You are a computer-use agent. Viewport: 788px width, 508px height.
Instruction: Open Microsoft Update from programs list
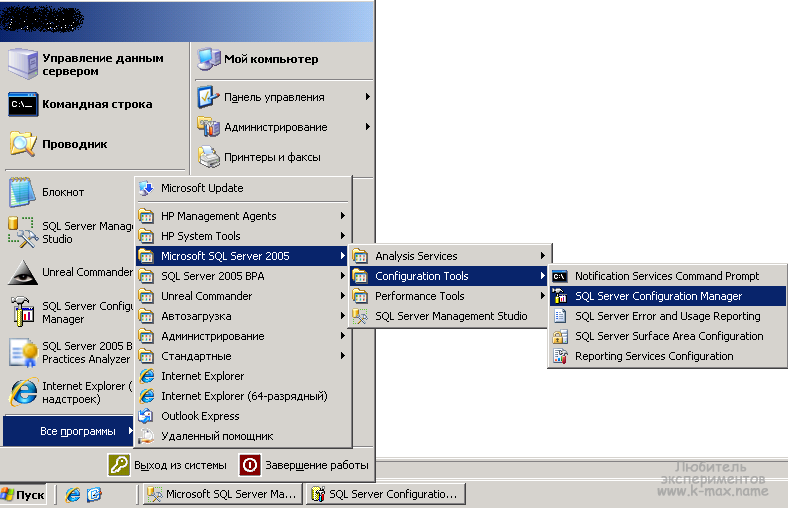coord(243,188)
